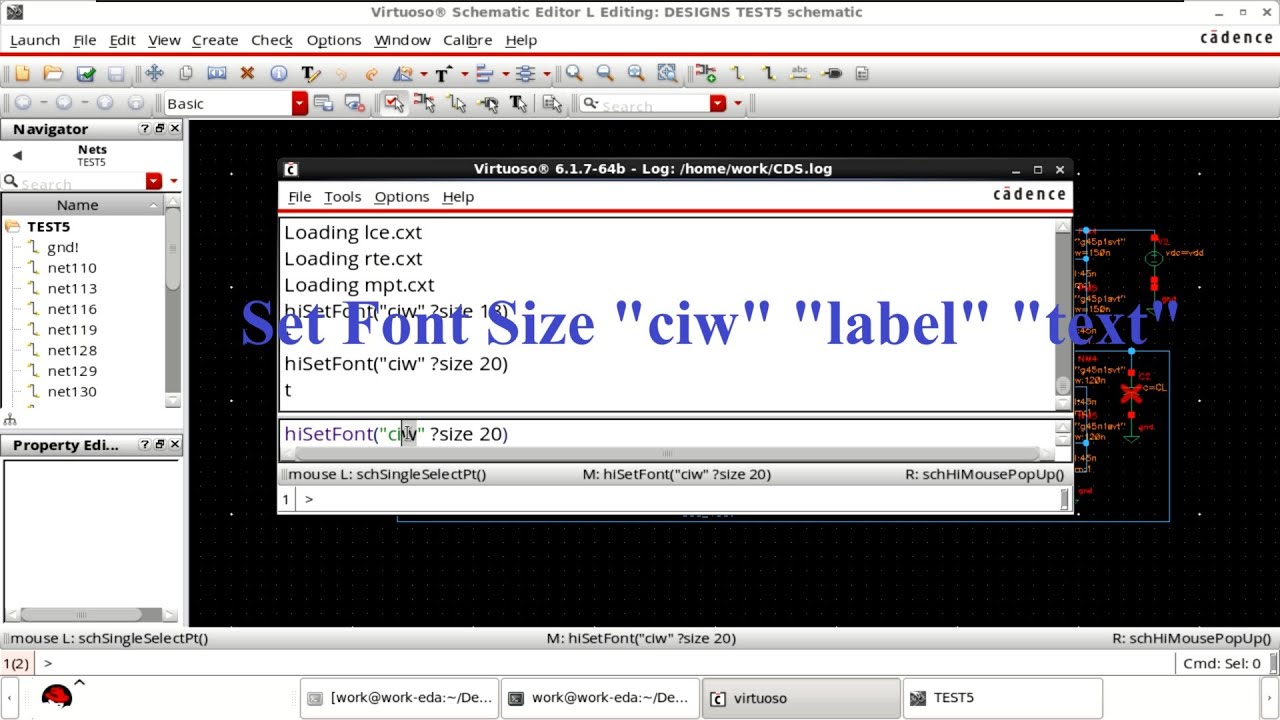Click the workspace delete icon beside Basic

pyautogui.click(x=354, y=103)
